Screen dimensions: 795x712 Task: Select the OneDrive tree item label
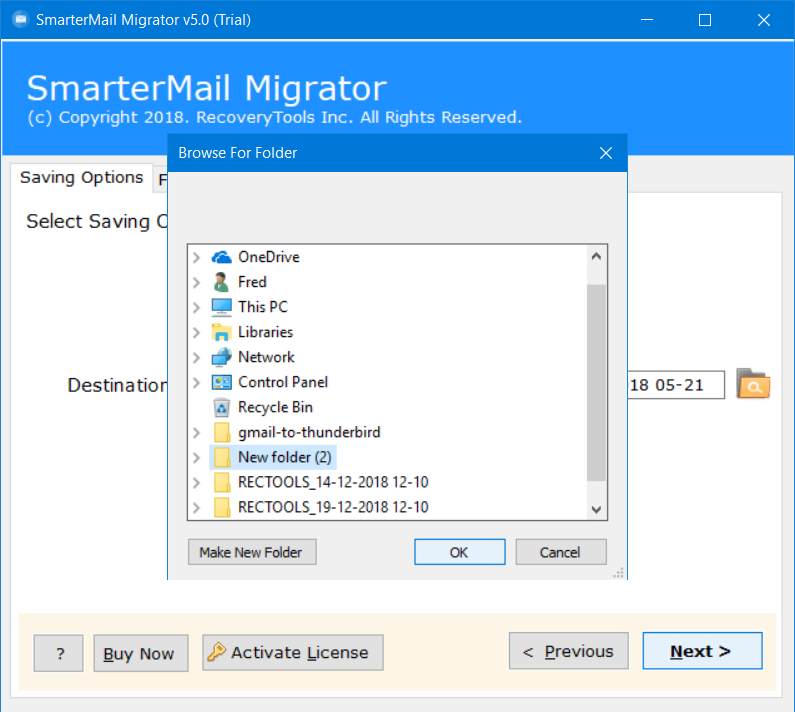tap(269, 257)
